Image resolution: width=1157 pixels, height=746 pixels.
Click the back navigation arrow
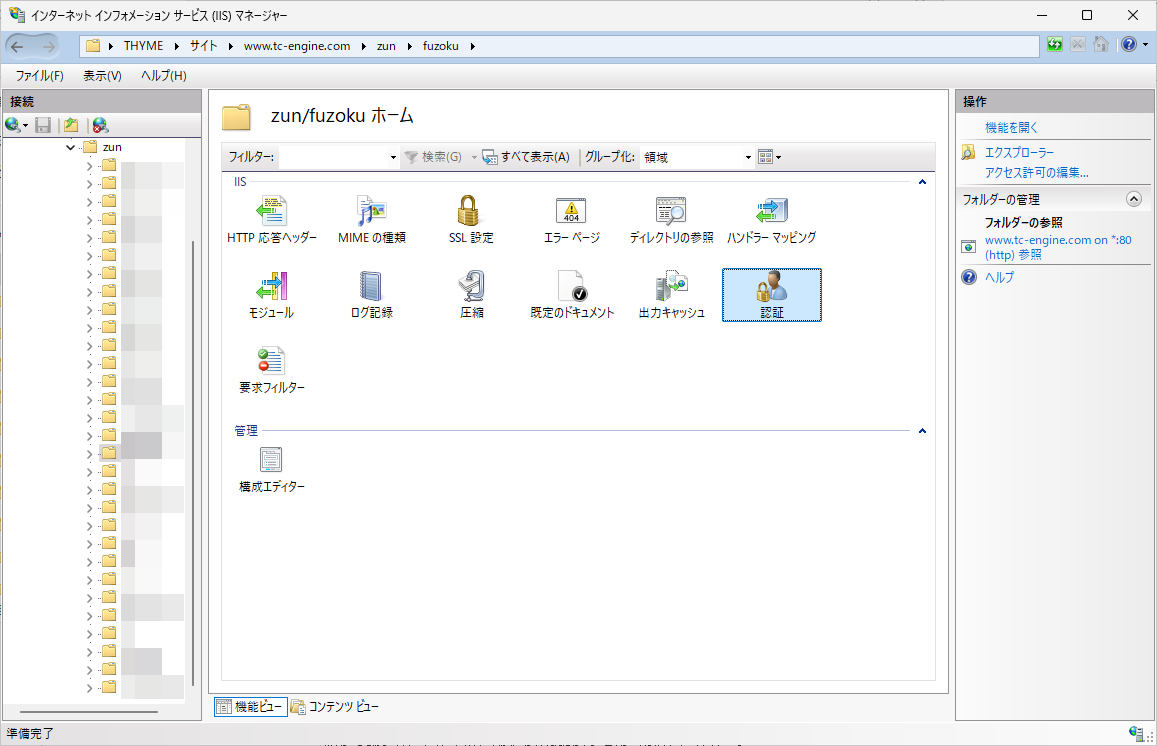click(18, 46)
